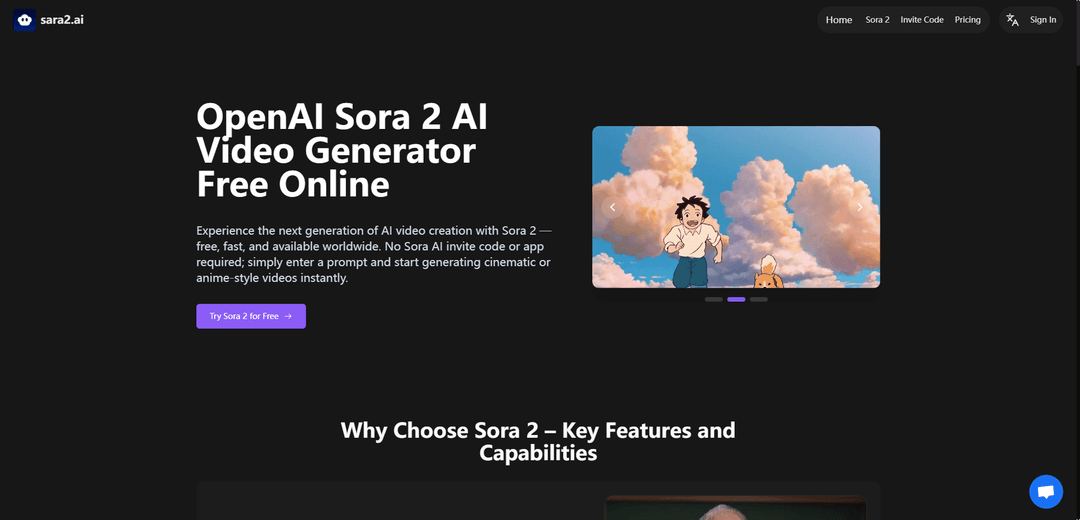This screenshot has height=520, width=1080.
Task: Navigate to the Pricing page
Action: pyautogui.click(x=967, y=20)
